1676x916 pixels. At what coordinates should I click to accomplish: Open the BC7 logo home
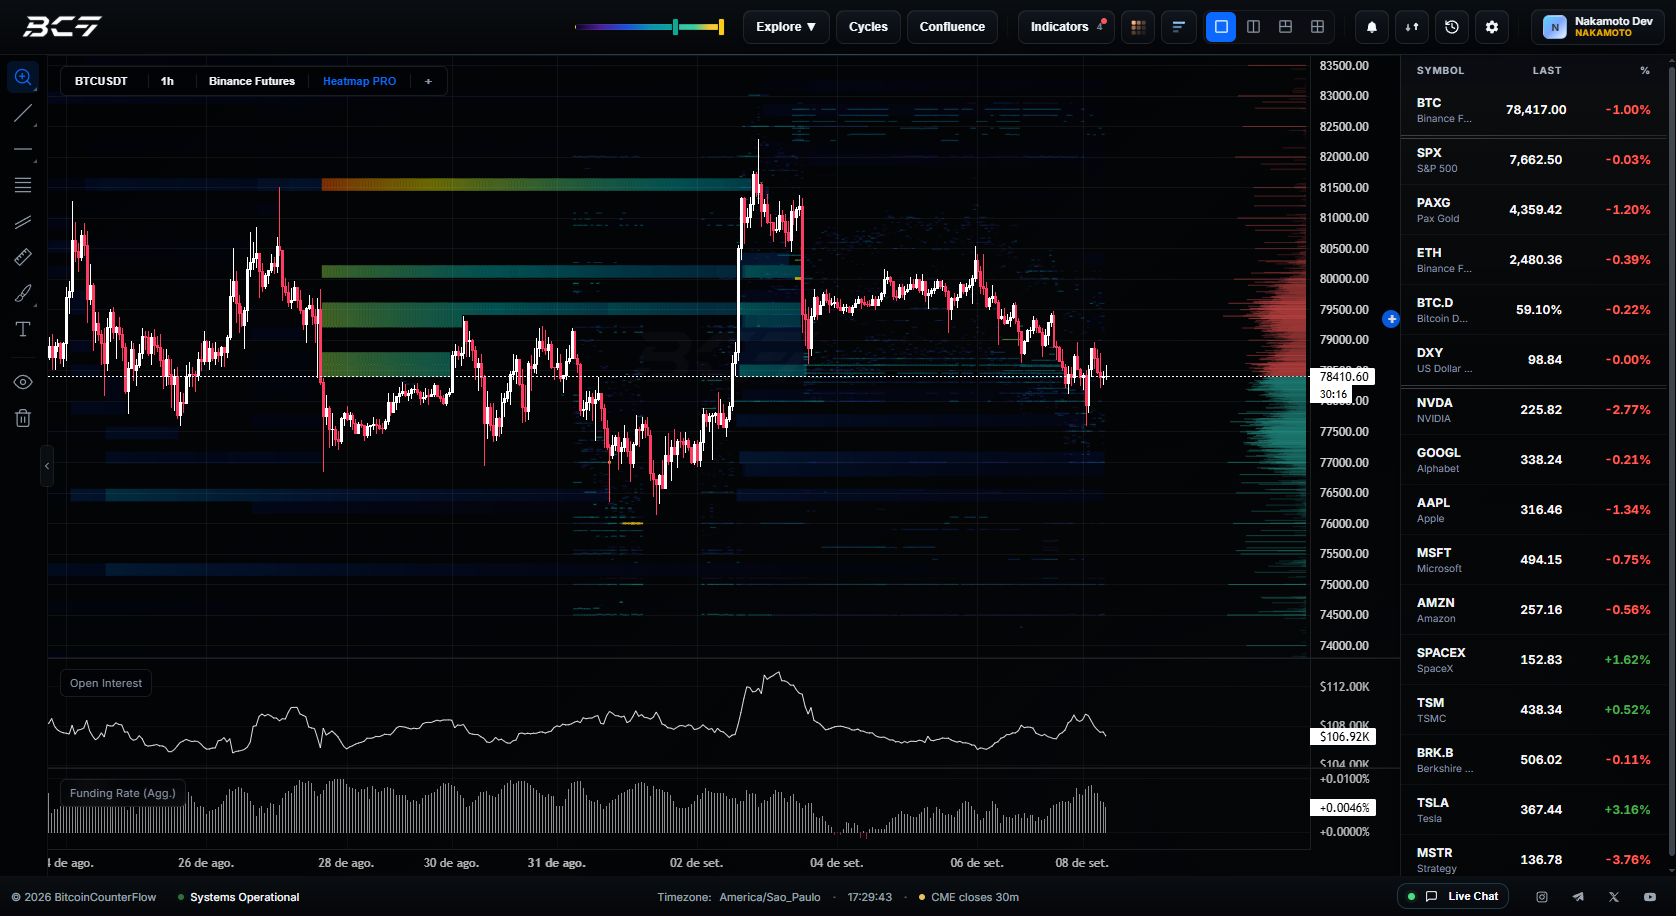pos(62,26)
